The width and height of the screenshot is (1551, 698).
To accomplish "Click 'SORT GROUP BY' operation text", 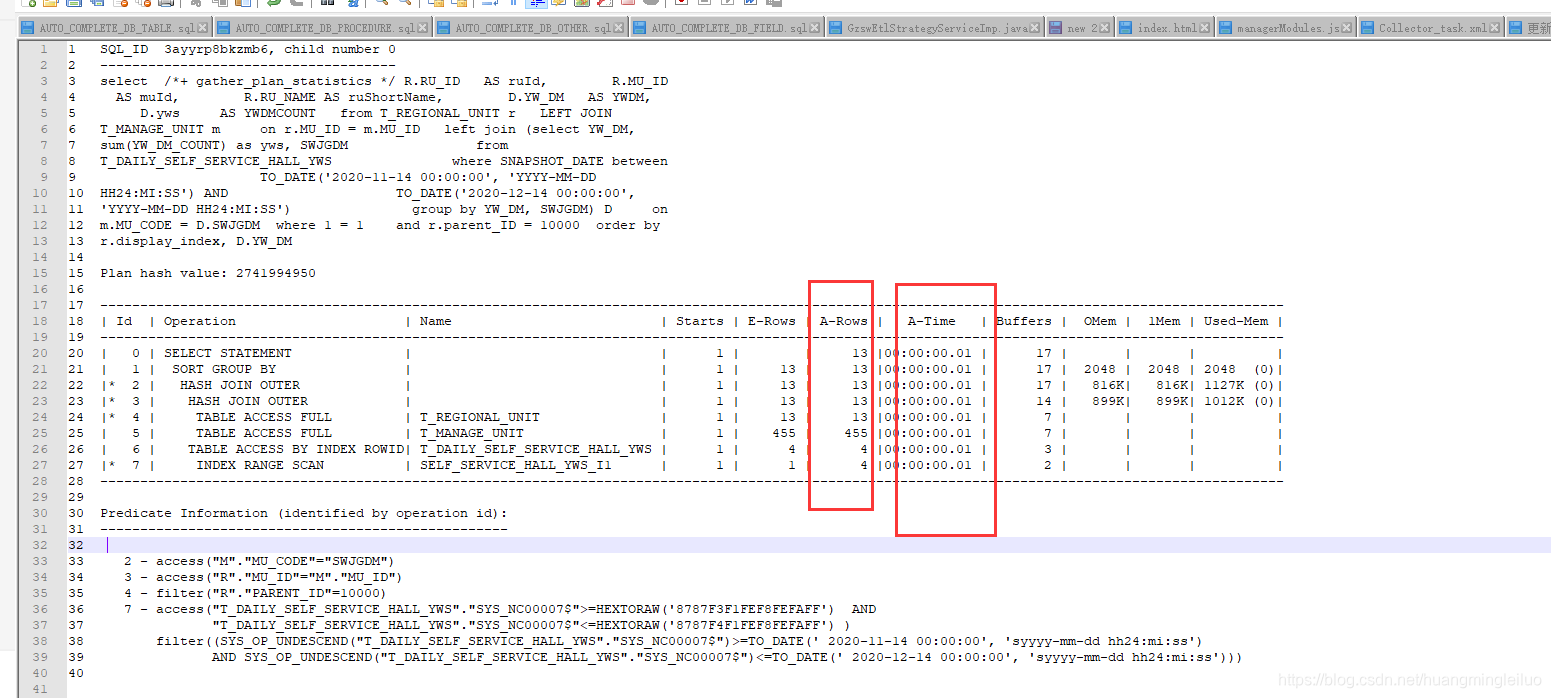I will point(224,369).
